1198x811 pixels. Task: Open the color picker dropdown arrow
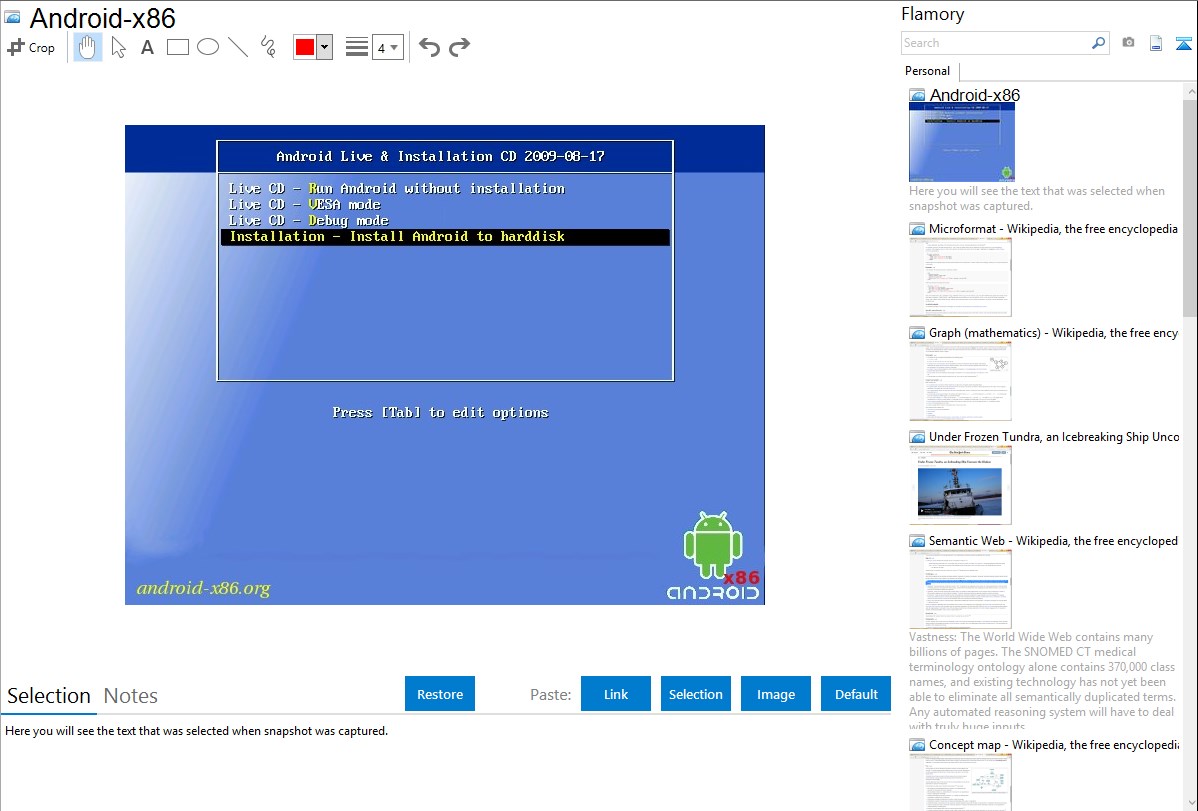click(324, 47)
